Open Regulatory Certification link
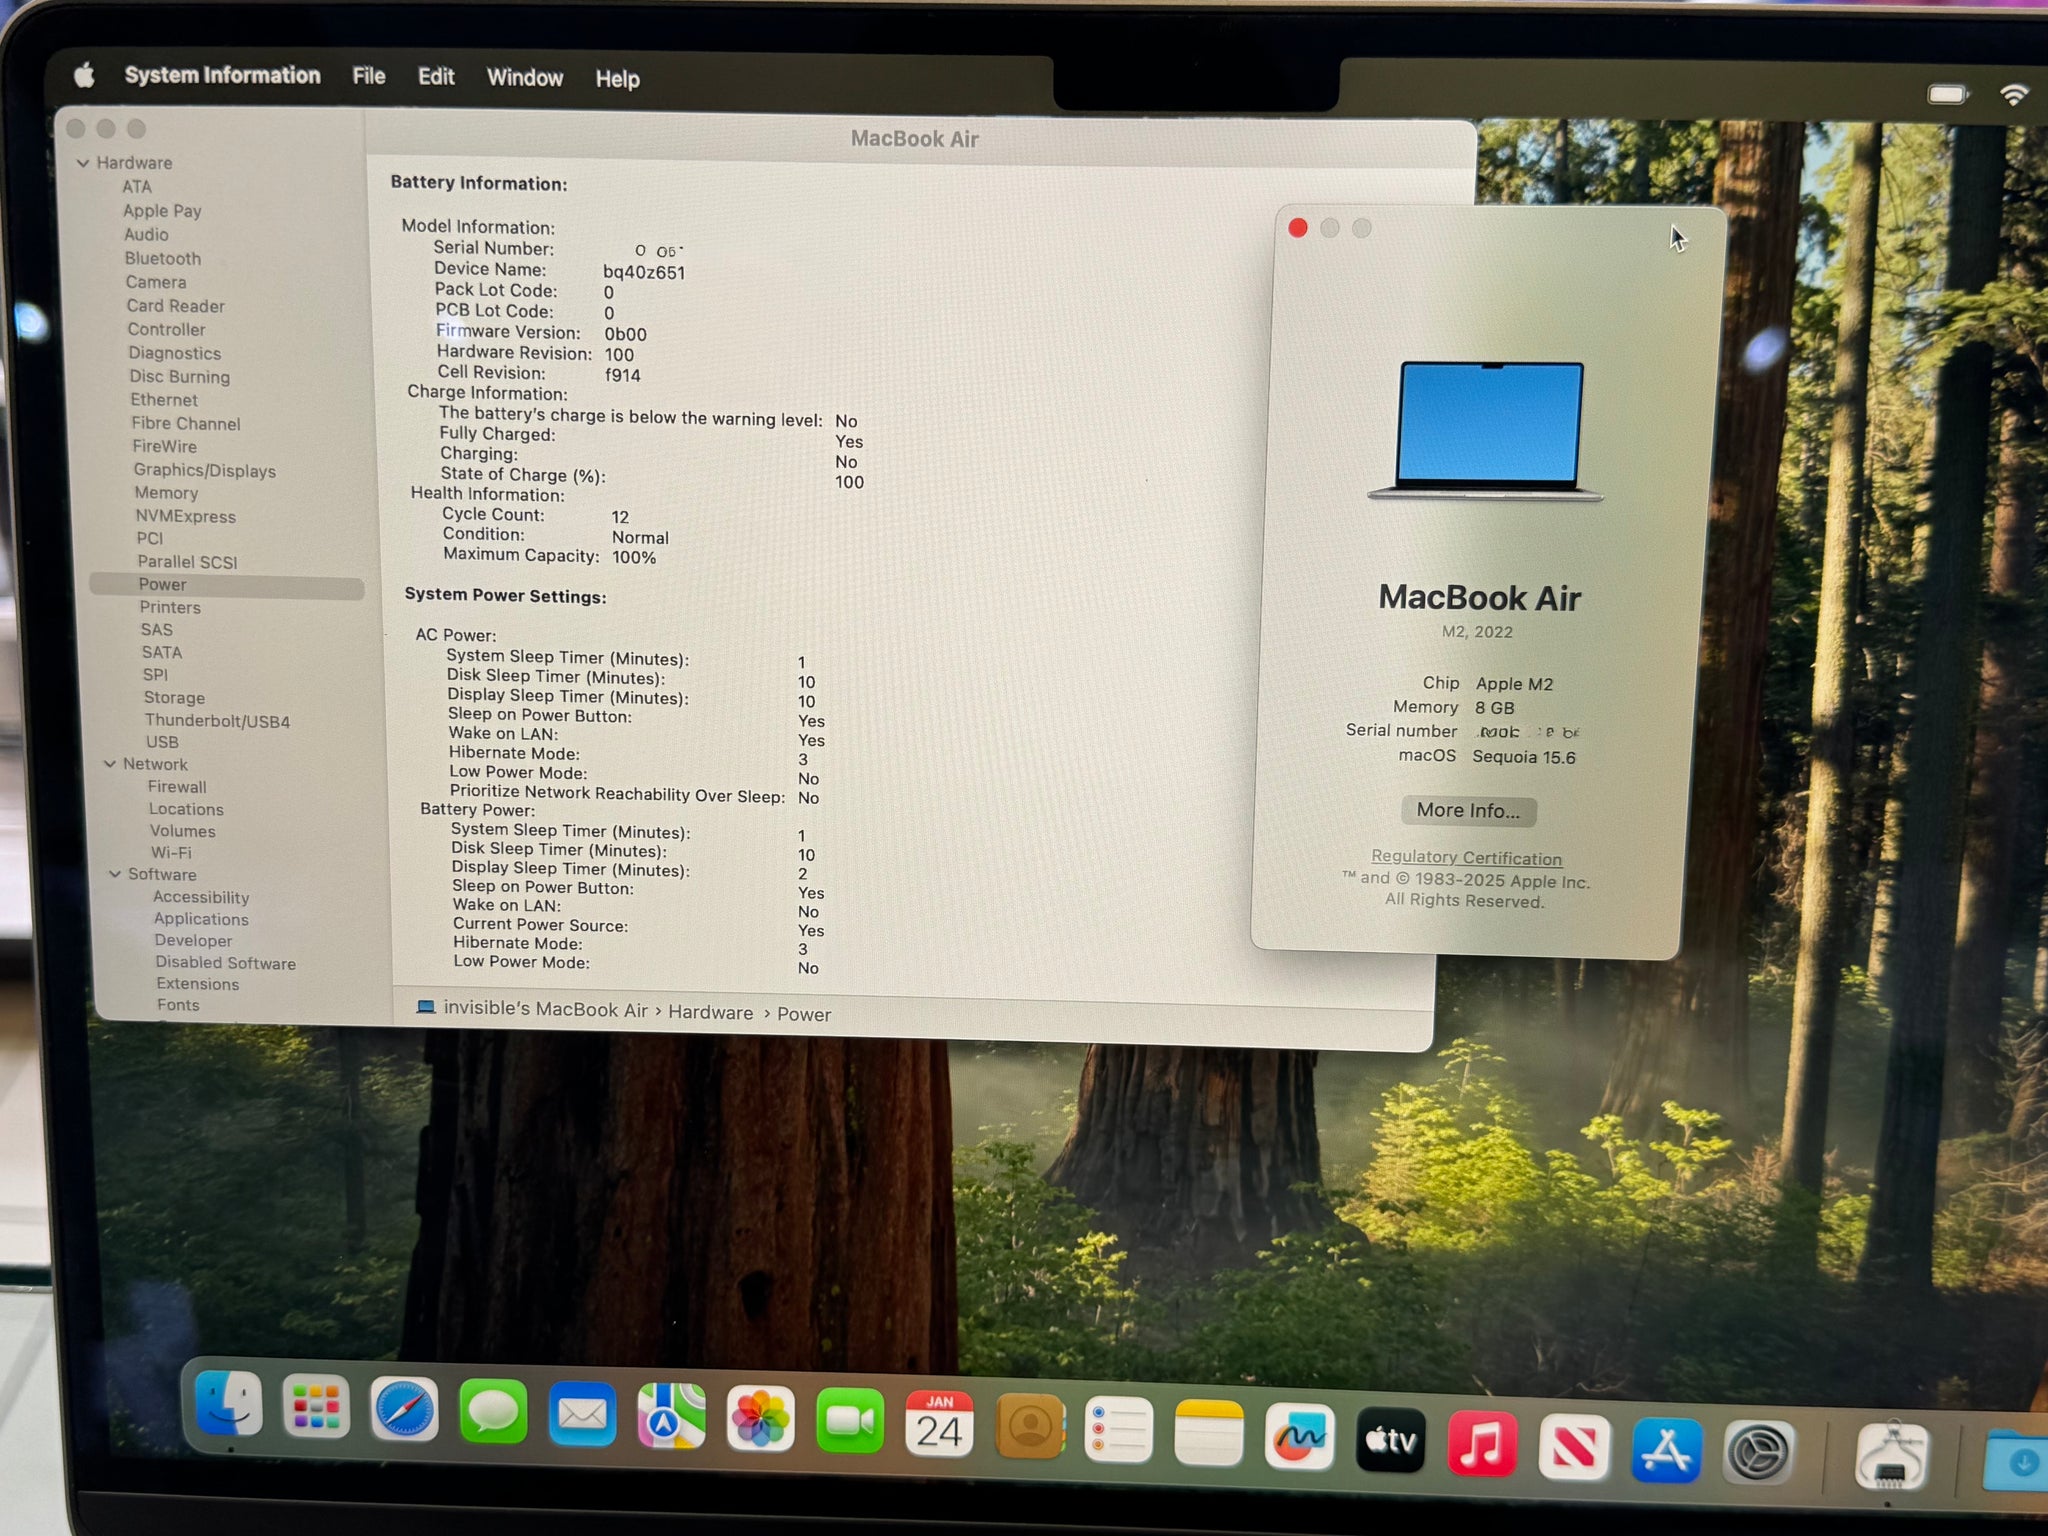This screenshot has height=1536, width=2048. pyautogui.click(x=1466, y=858)
